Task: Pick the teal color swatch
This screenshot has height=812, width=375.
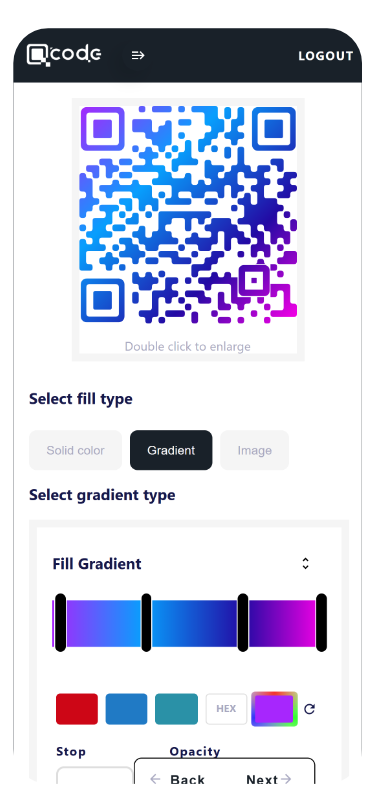Action: click(x=176, y=709)
